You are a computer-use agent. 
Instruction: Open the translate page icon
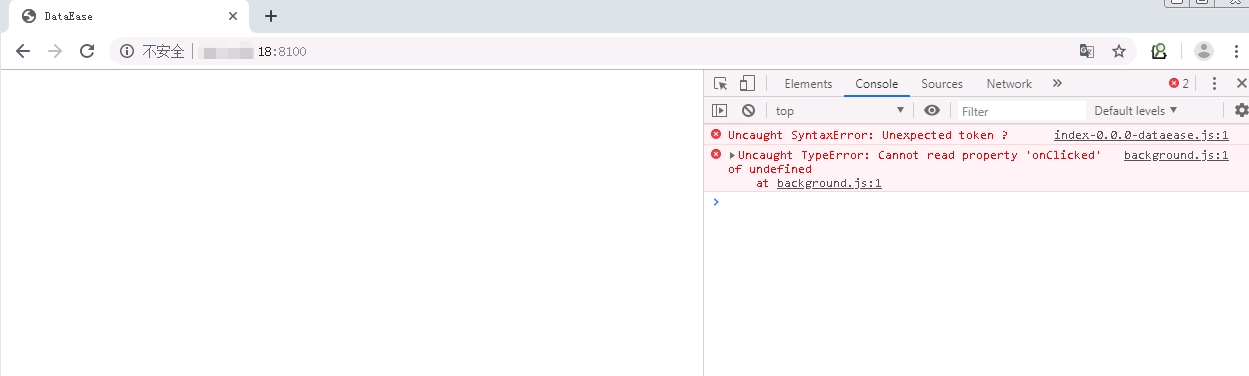point(1087,51)
